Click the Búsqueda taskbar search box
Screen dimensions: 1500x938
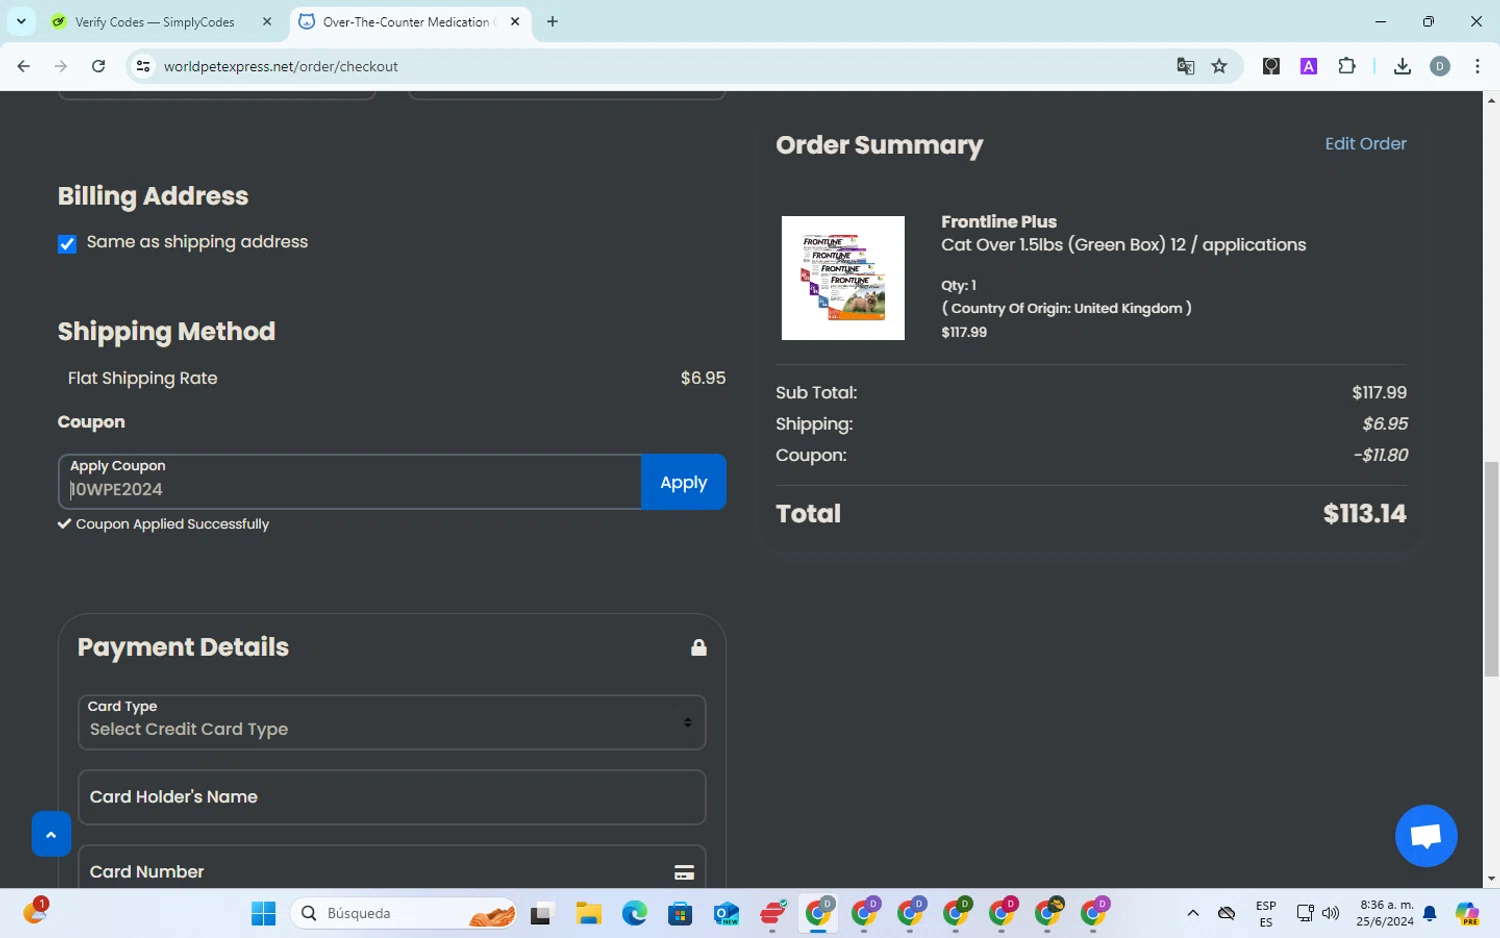click(x=404, y=913)
